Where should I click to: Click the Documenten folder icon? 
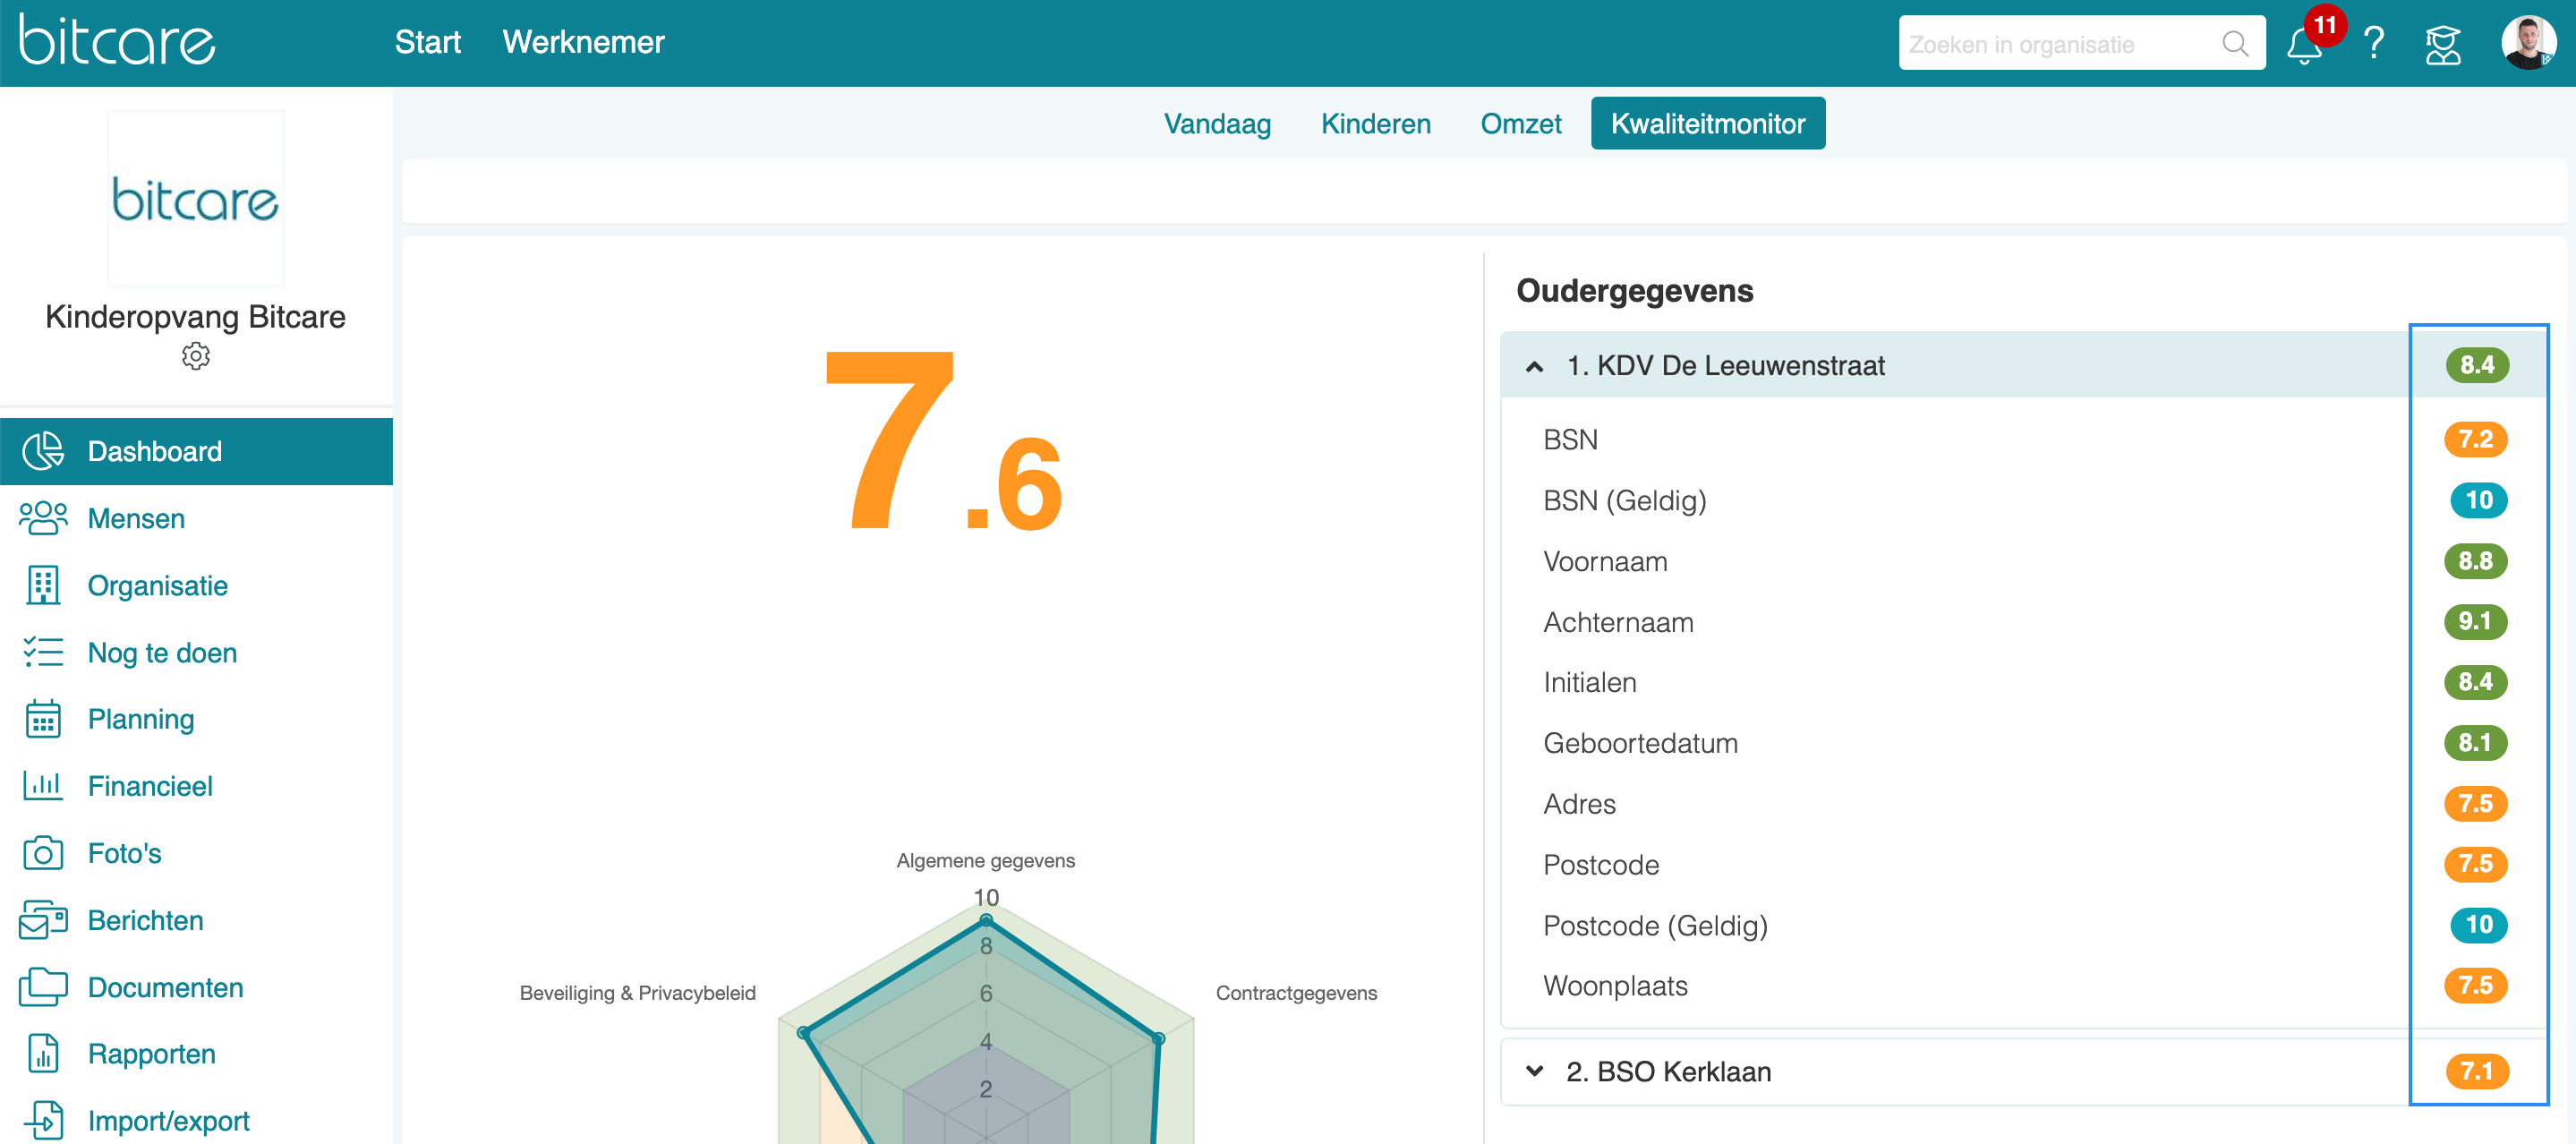tap(43, 987)
